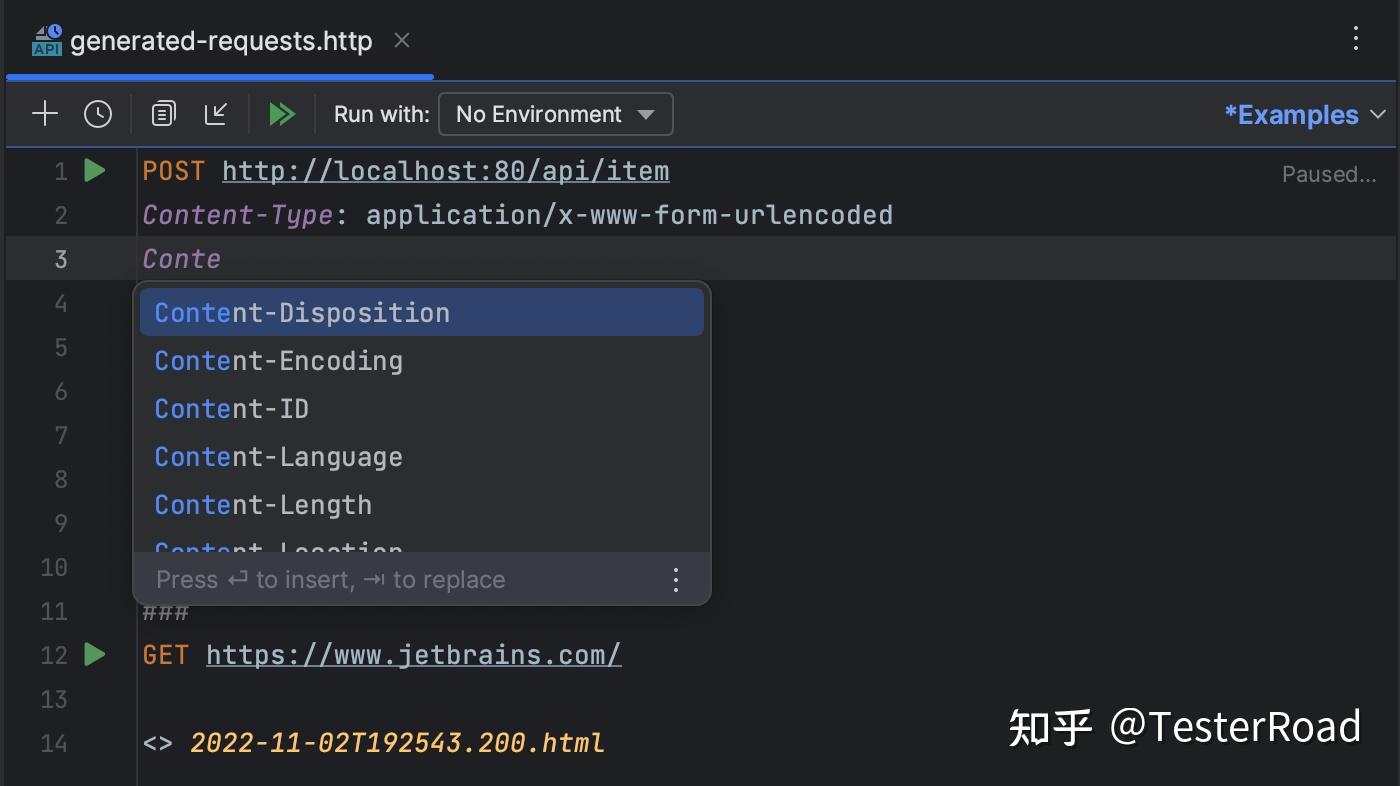Viewport: 1400px width, 786px height.
Task: Open the kebab menu at top right
Action: point(1355,38)
